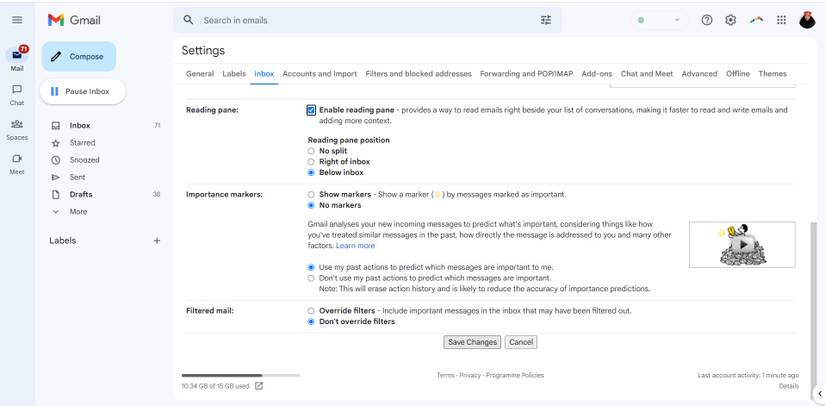Open the Settings gear icon
This screenshot has height=406, width=825.
point(731,20)
